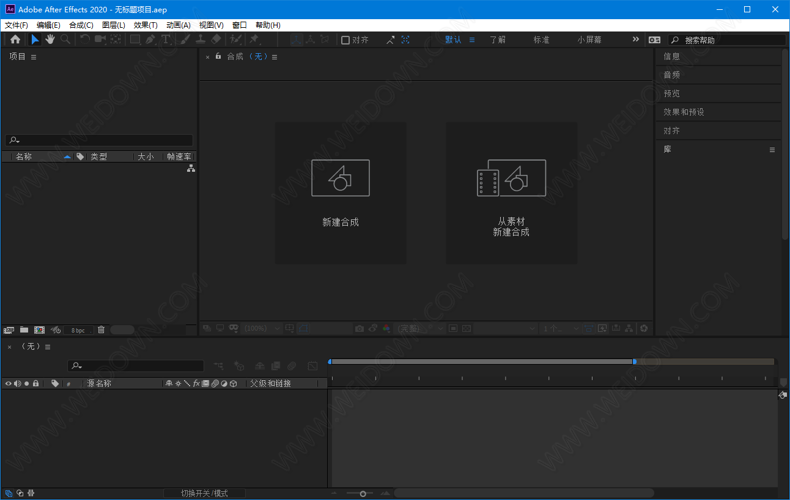This screenshot has width=790, height=500.
Task: Select the Selection arrow tool
Action: point(35,39)
